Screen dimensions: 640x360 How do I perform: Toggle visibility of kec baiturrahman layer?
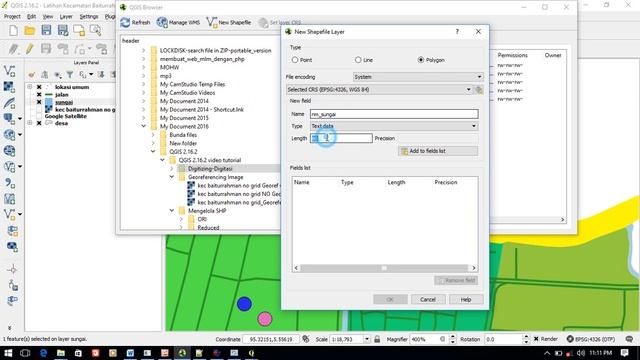(39, 109)
